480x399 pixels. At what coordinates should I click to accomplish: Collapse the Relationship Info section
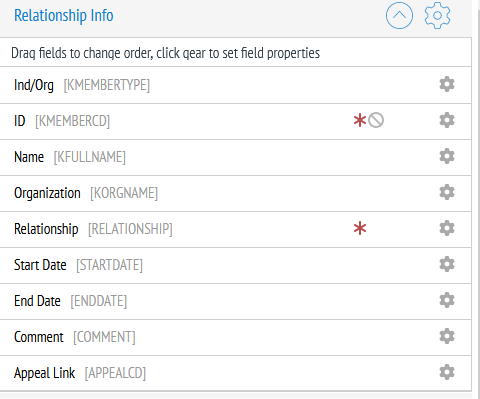pyautogui.click(x=399, y=15)
